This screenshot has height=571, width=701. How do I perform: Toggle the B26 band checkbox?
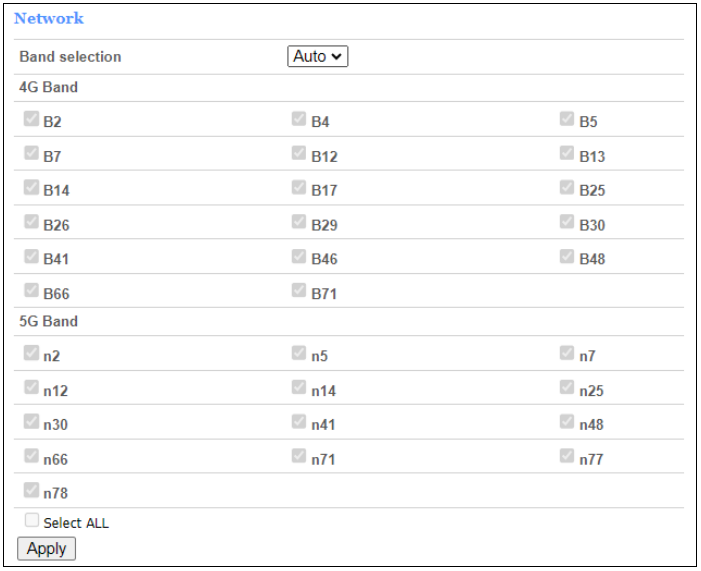tap(32, 223)
